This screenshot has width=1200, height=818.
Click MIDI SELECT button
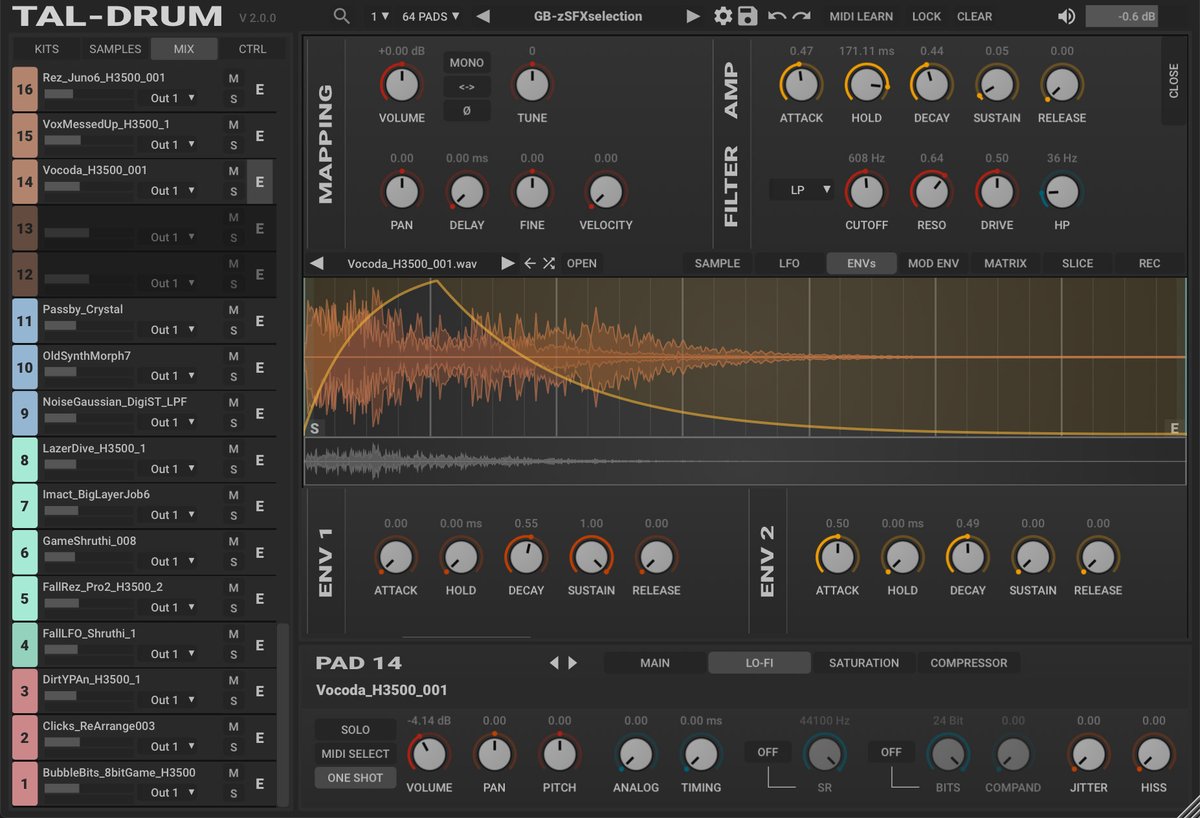coord(355,753)
